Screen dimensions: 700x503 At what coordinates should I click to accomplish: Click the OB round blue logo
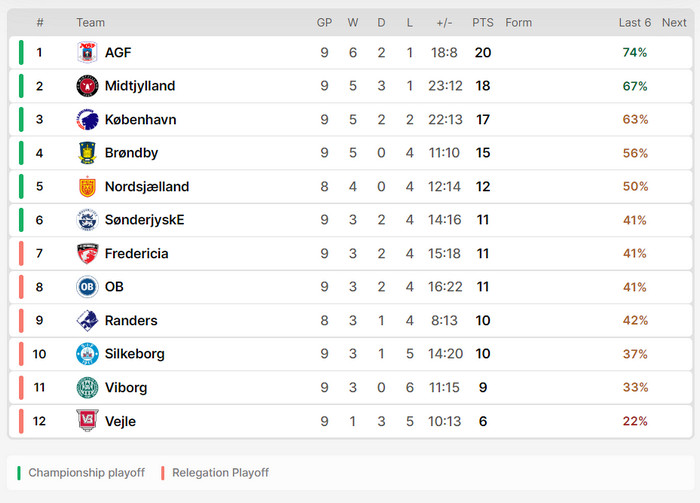pyautogui.click(x=88, y=287)
